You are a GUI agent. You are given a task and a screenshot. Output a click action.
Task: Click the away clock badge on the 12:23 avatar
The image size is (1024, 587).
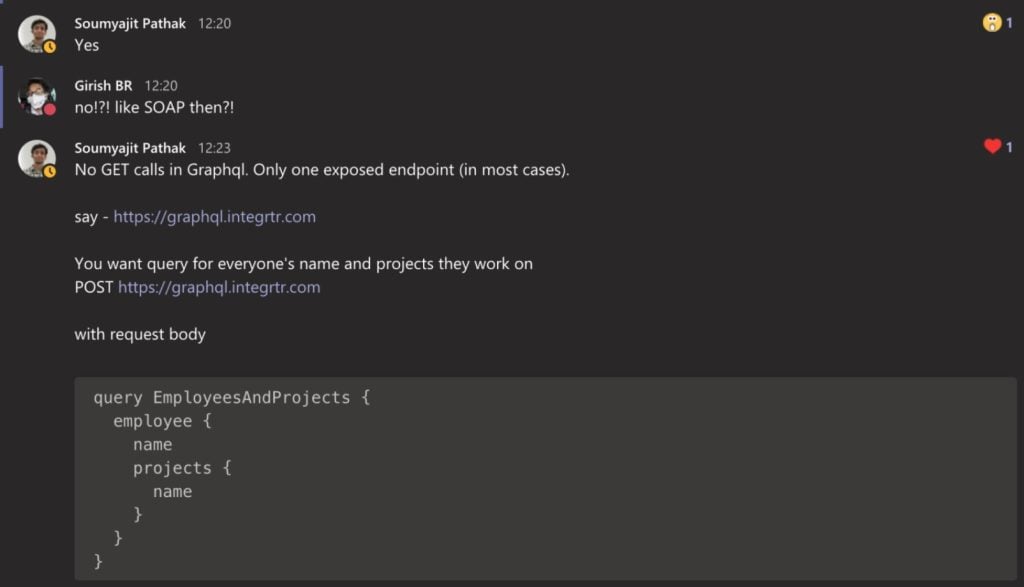pyautogui.click(x=50, y=172)
